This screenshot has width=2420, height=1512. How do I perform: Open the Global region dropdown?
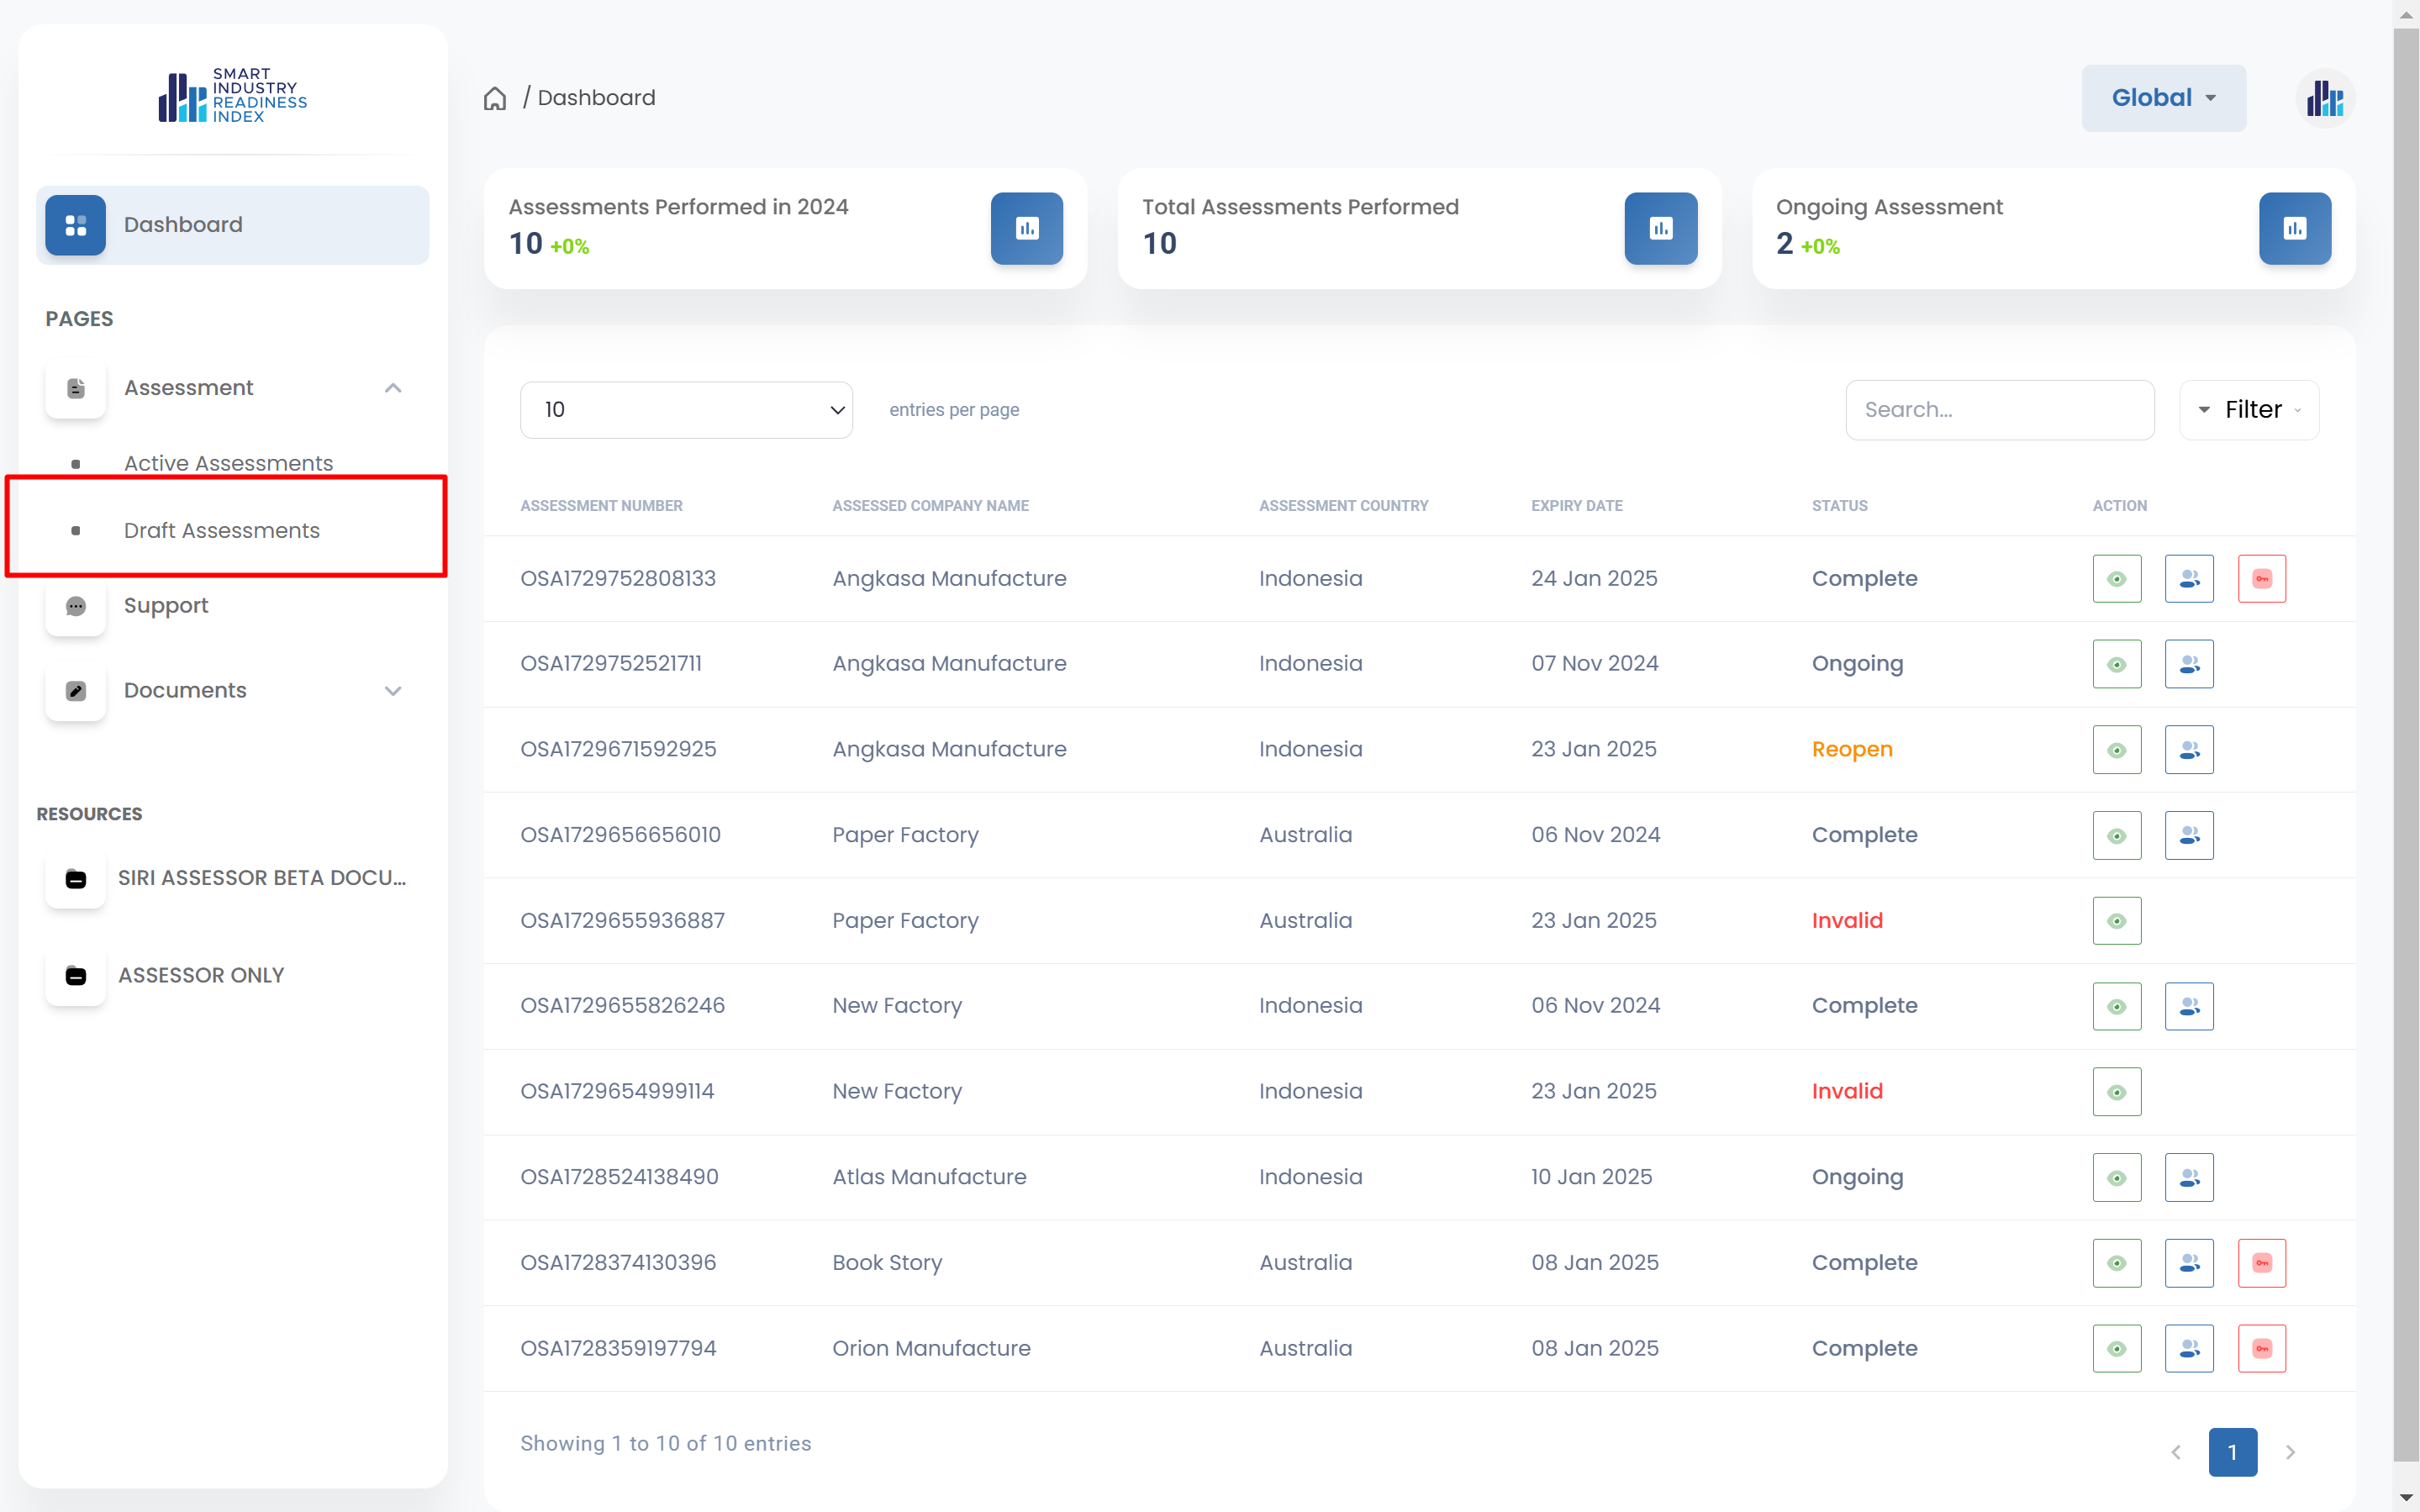pyautogui.click(x=2163, y=98)
